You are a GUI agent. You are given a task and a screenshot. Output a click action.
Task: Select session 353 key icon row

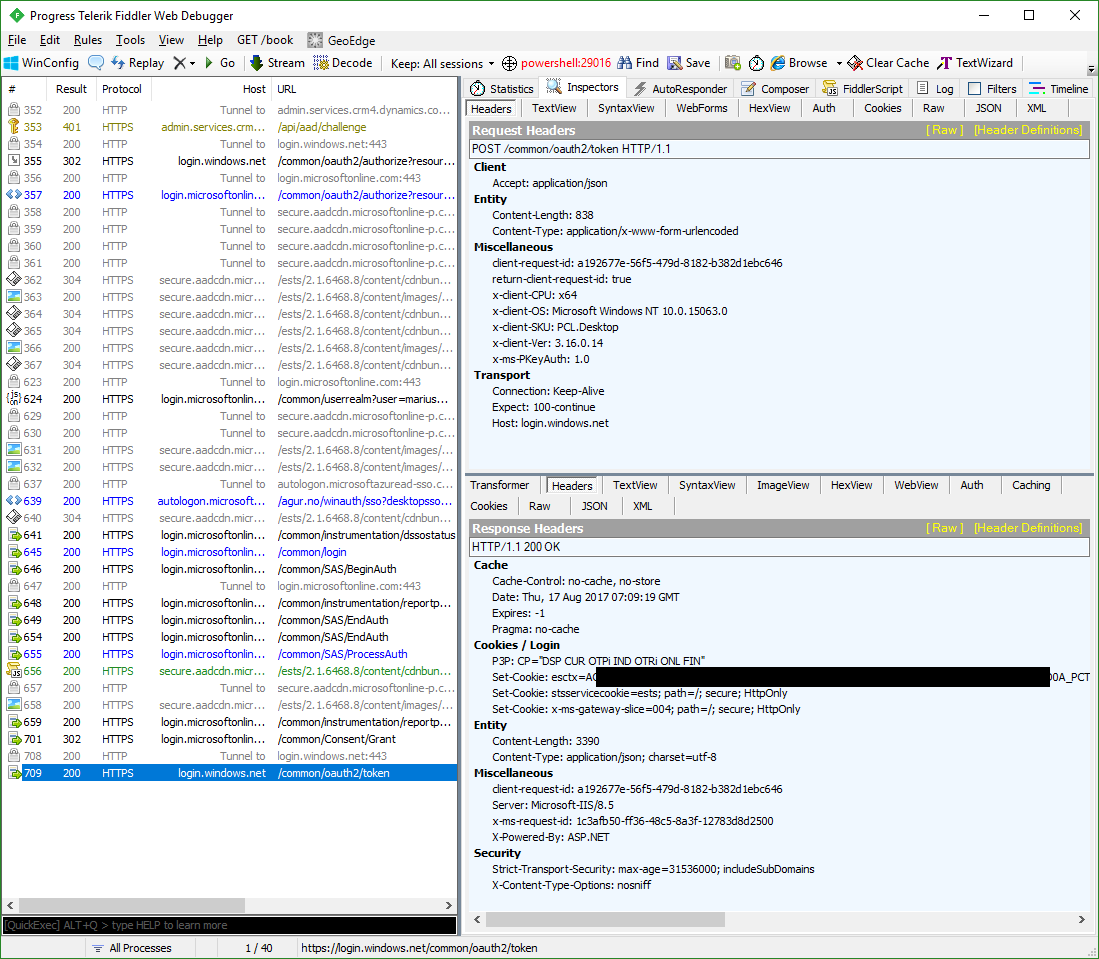(x=13, y=127)
